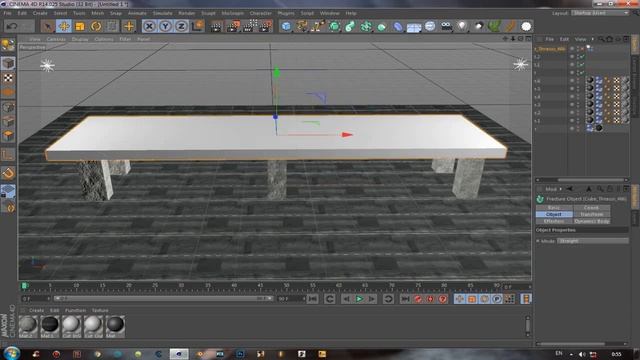This screenshot has height=360, width=640.
Task: Click Render to Picture Viewer icon
Action: pos(233,27)
